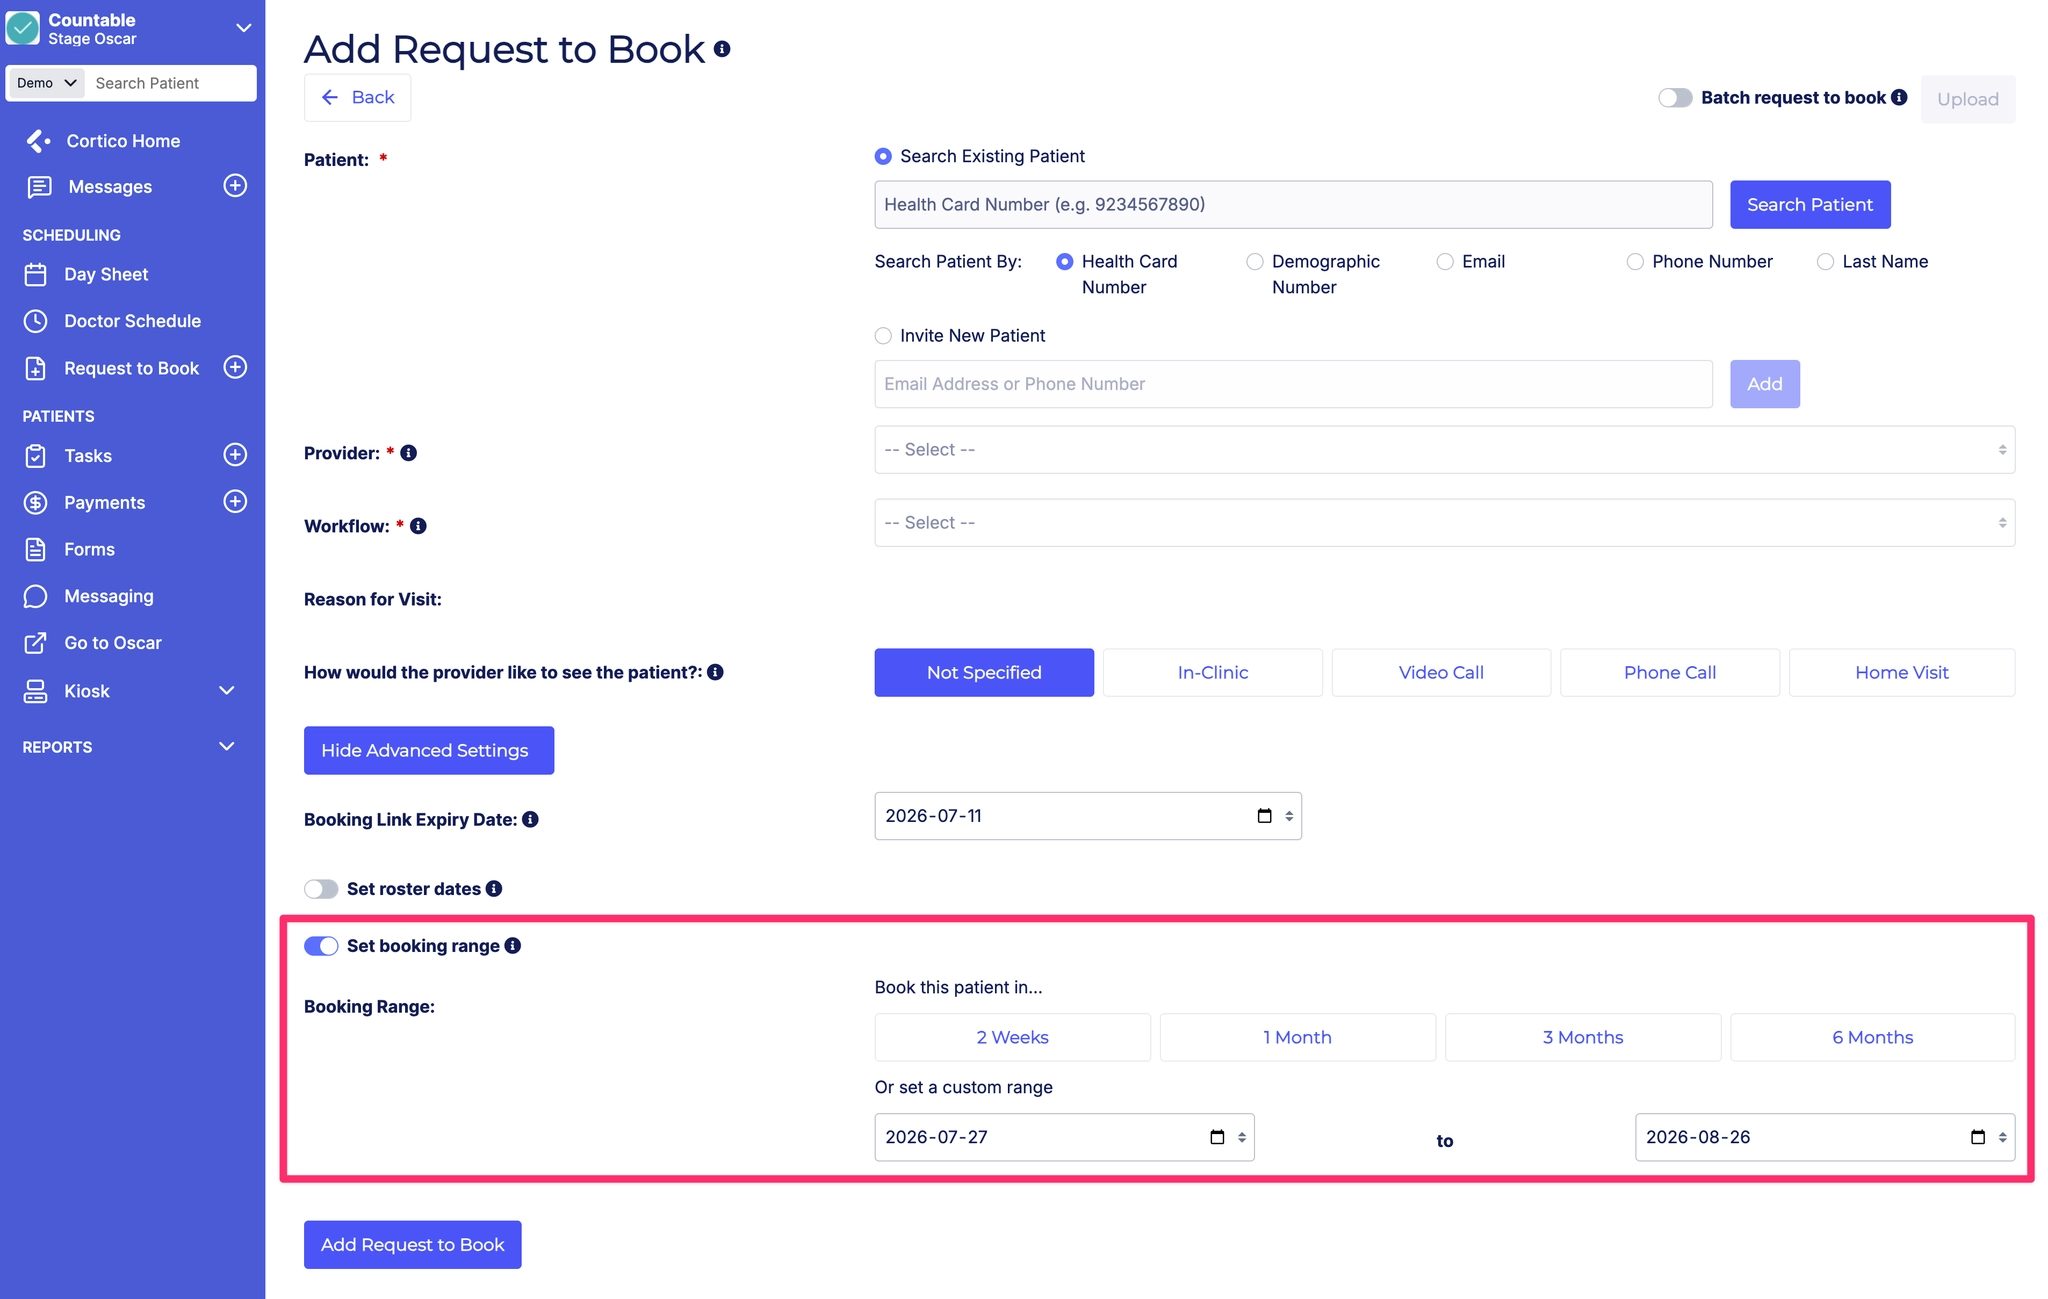2048x1299 pixels.
Task: Open Day Sheet from sidebar
Action: click(106, 274)
